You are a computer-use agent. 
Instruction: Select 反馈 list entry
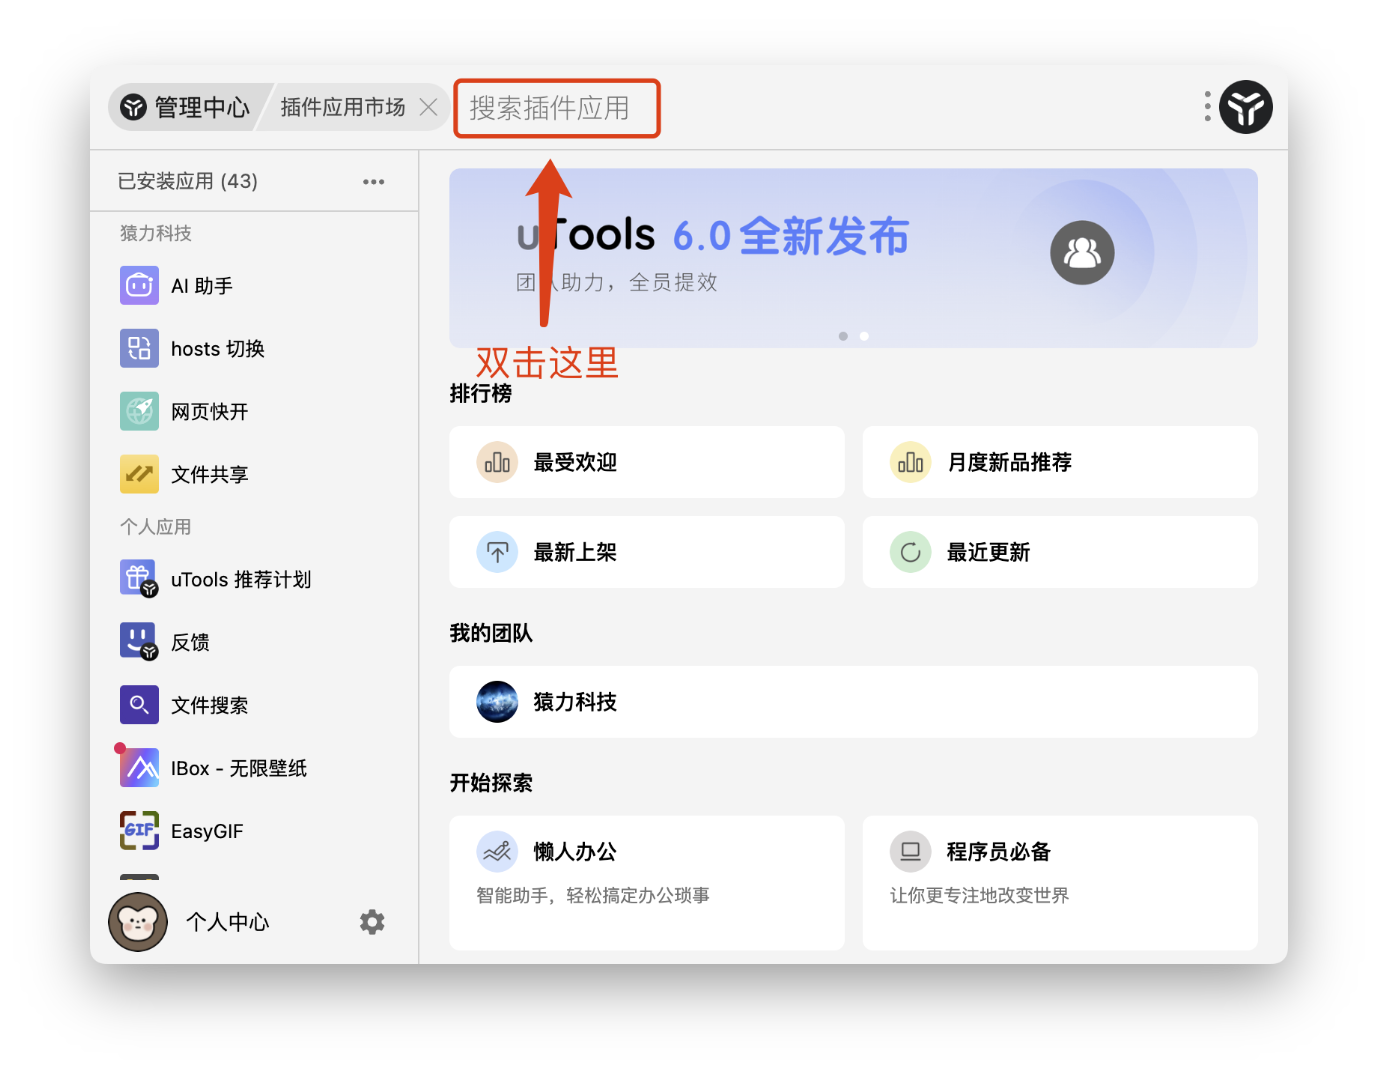click(254, 642)
